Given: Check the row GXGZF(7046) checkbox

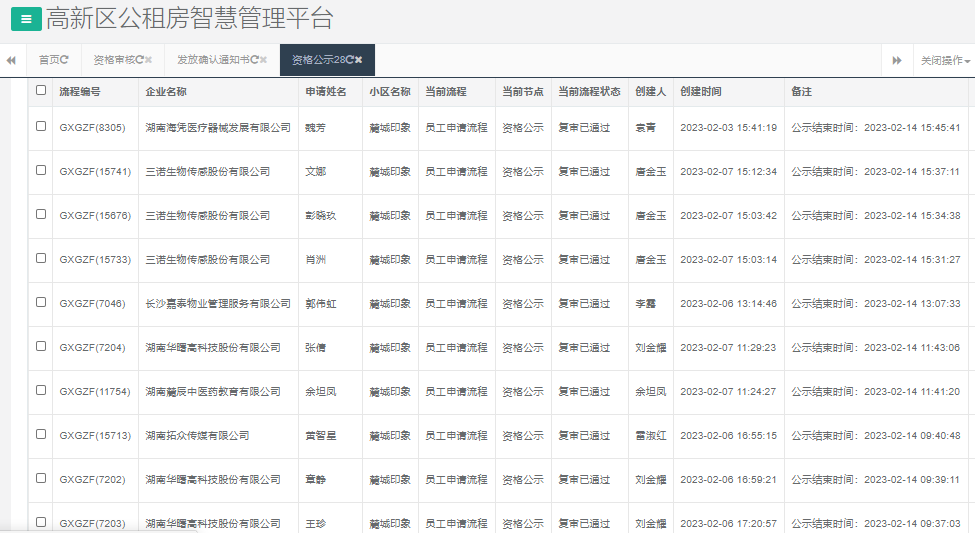Looking at the screenshot, I should click(x=41, y=302).
